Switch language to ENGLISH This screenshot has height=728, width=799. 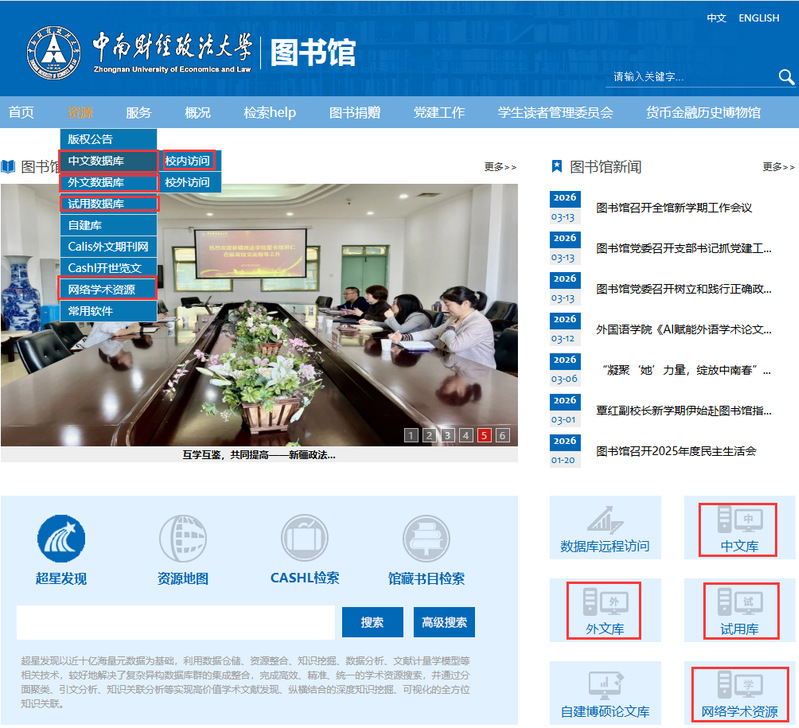click(x=759, y=18)
